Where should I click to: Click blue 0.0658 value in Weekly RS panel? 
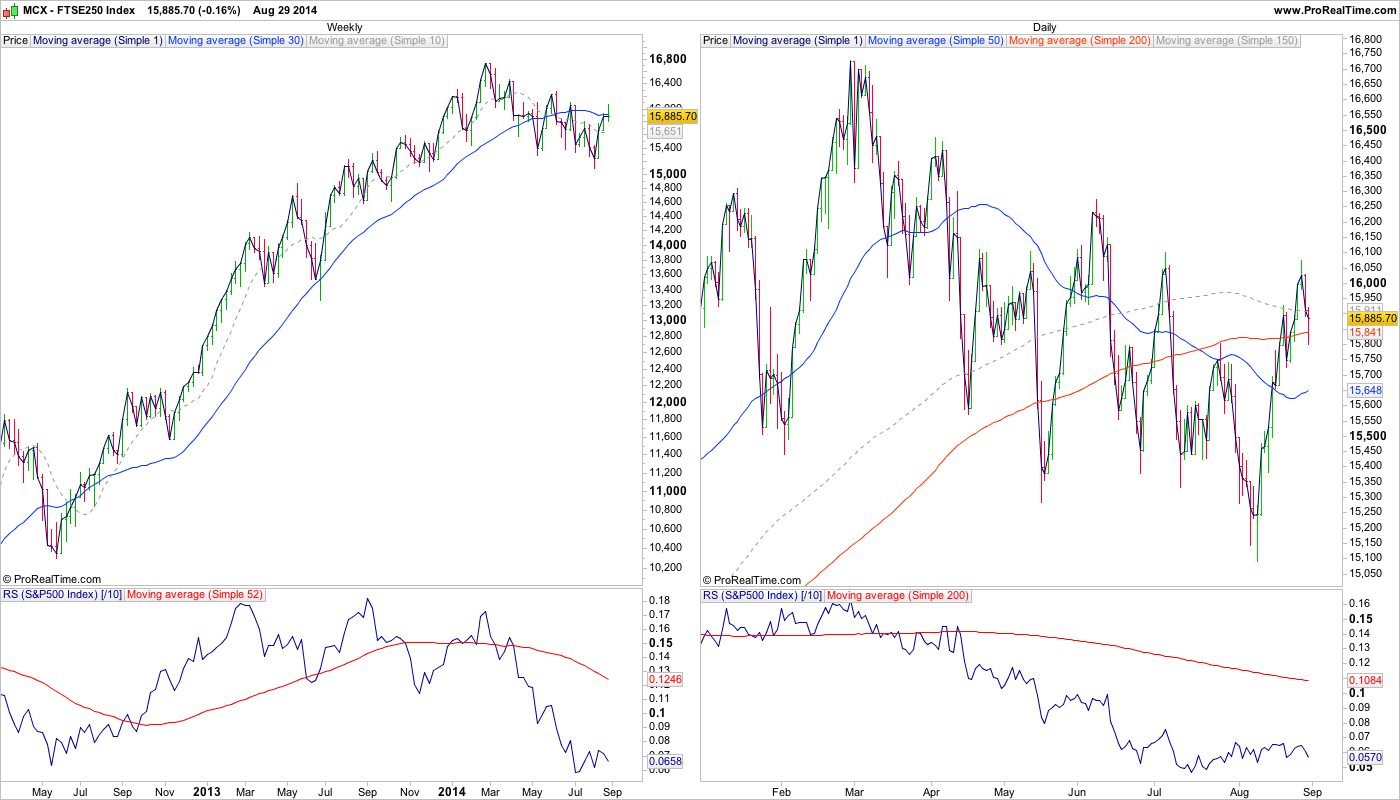point(665,761)
